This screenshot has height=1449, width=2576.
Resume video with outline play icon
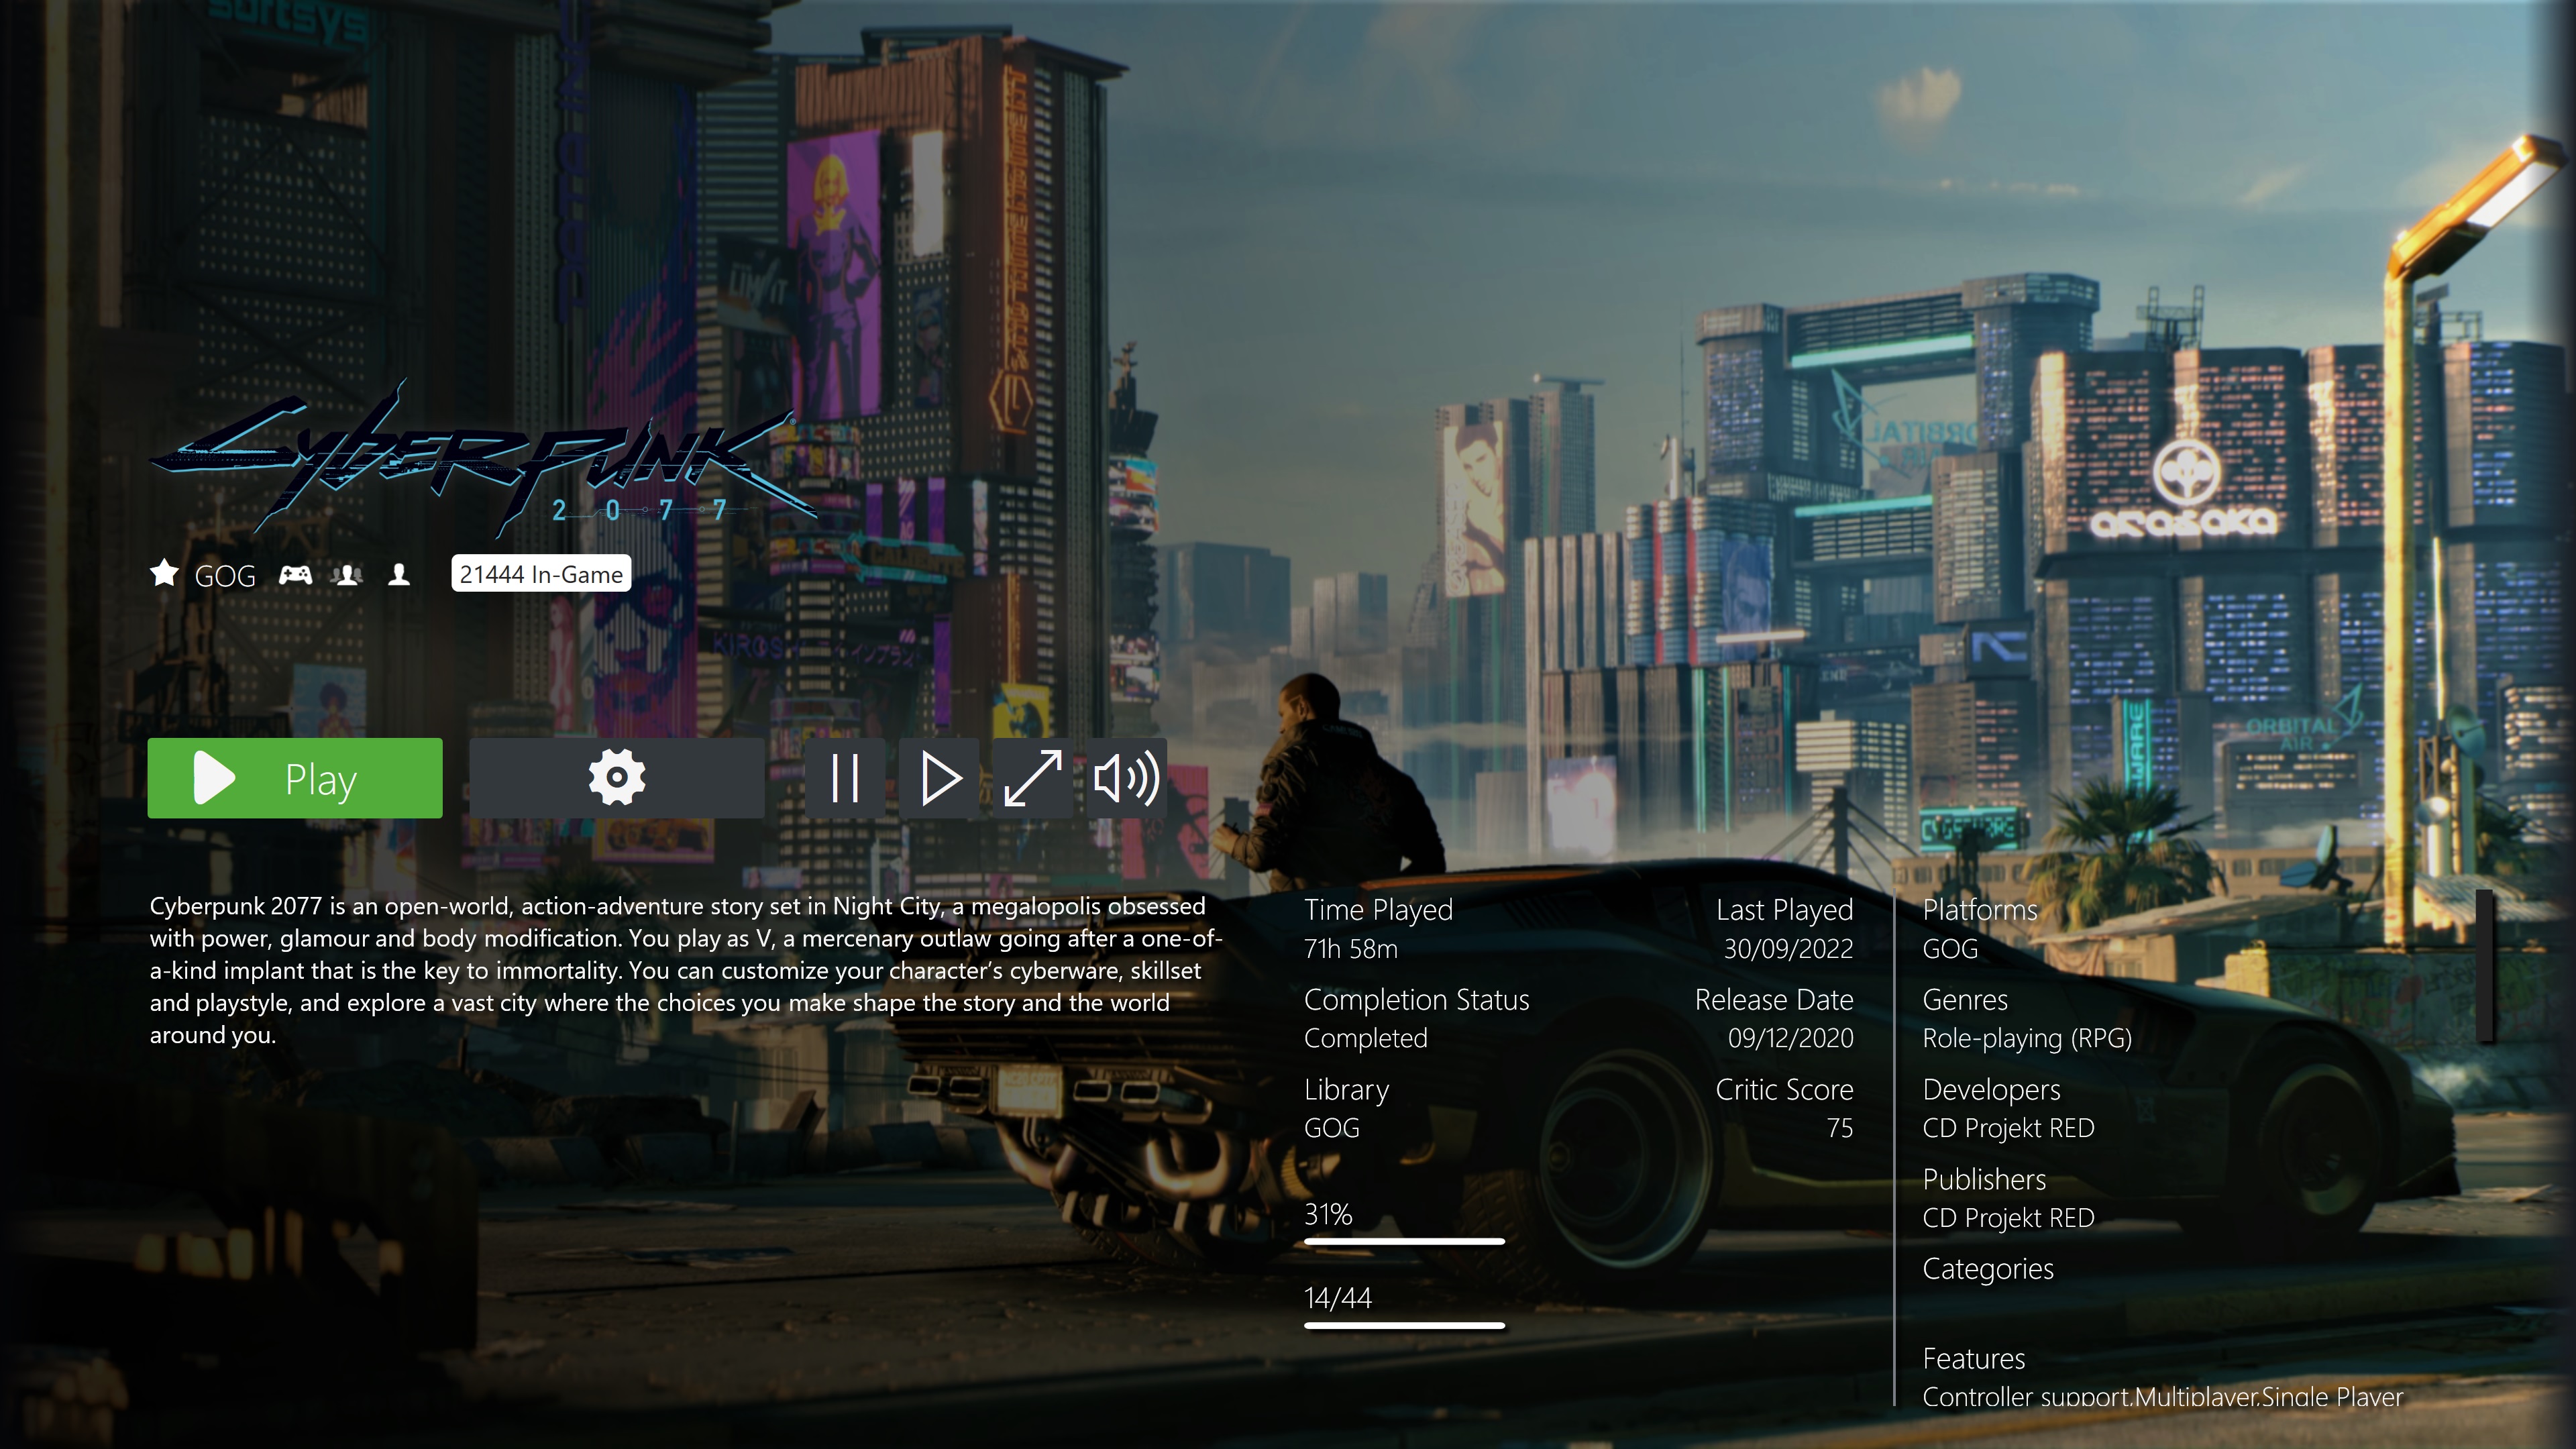pos(939,778)
